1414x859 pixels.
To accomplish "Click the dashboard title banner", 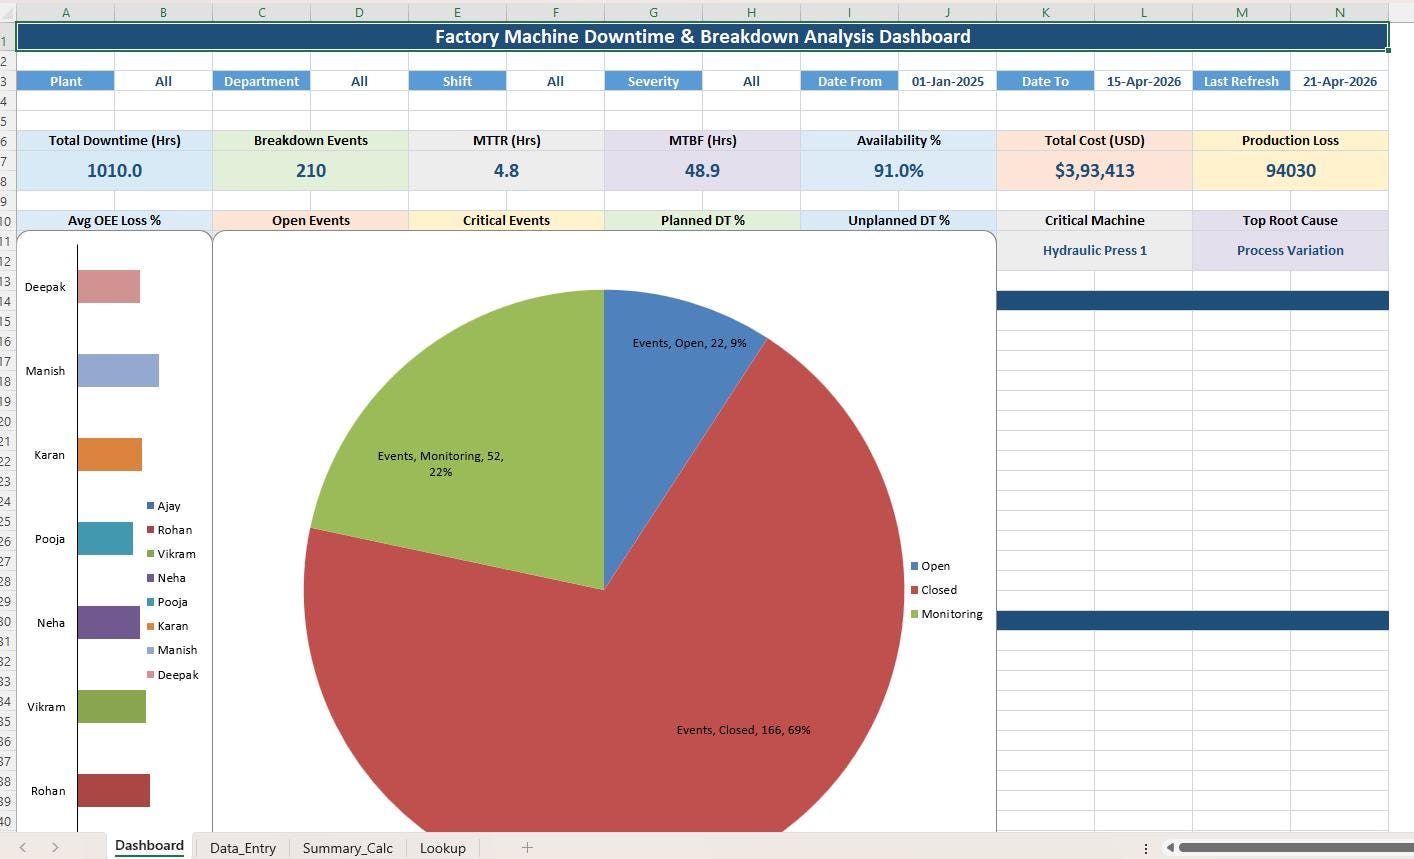I will click(x=702, y=36).
